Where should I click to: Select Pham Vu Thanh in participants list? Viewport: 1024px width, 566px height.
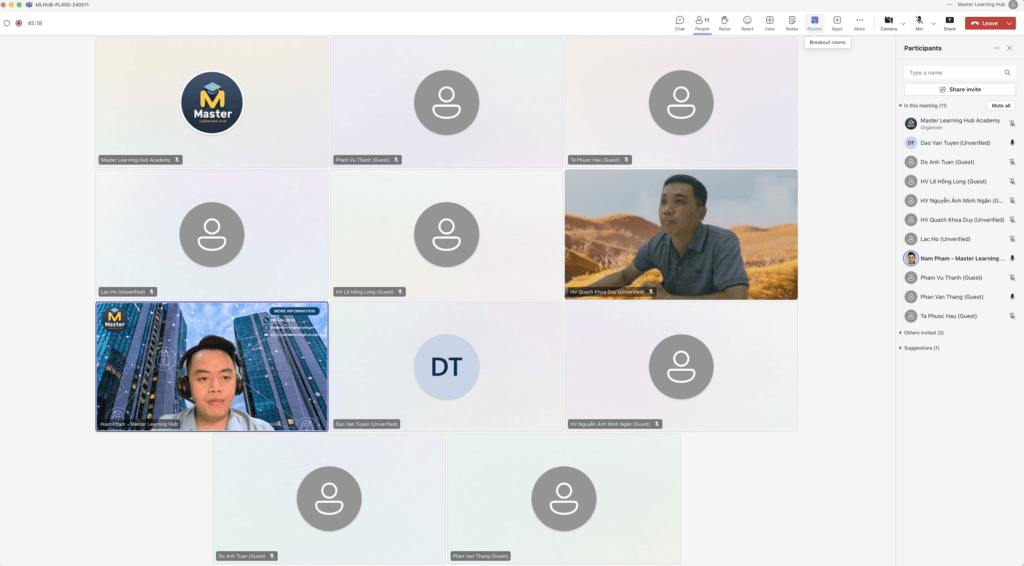tap(959, 277)
